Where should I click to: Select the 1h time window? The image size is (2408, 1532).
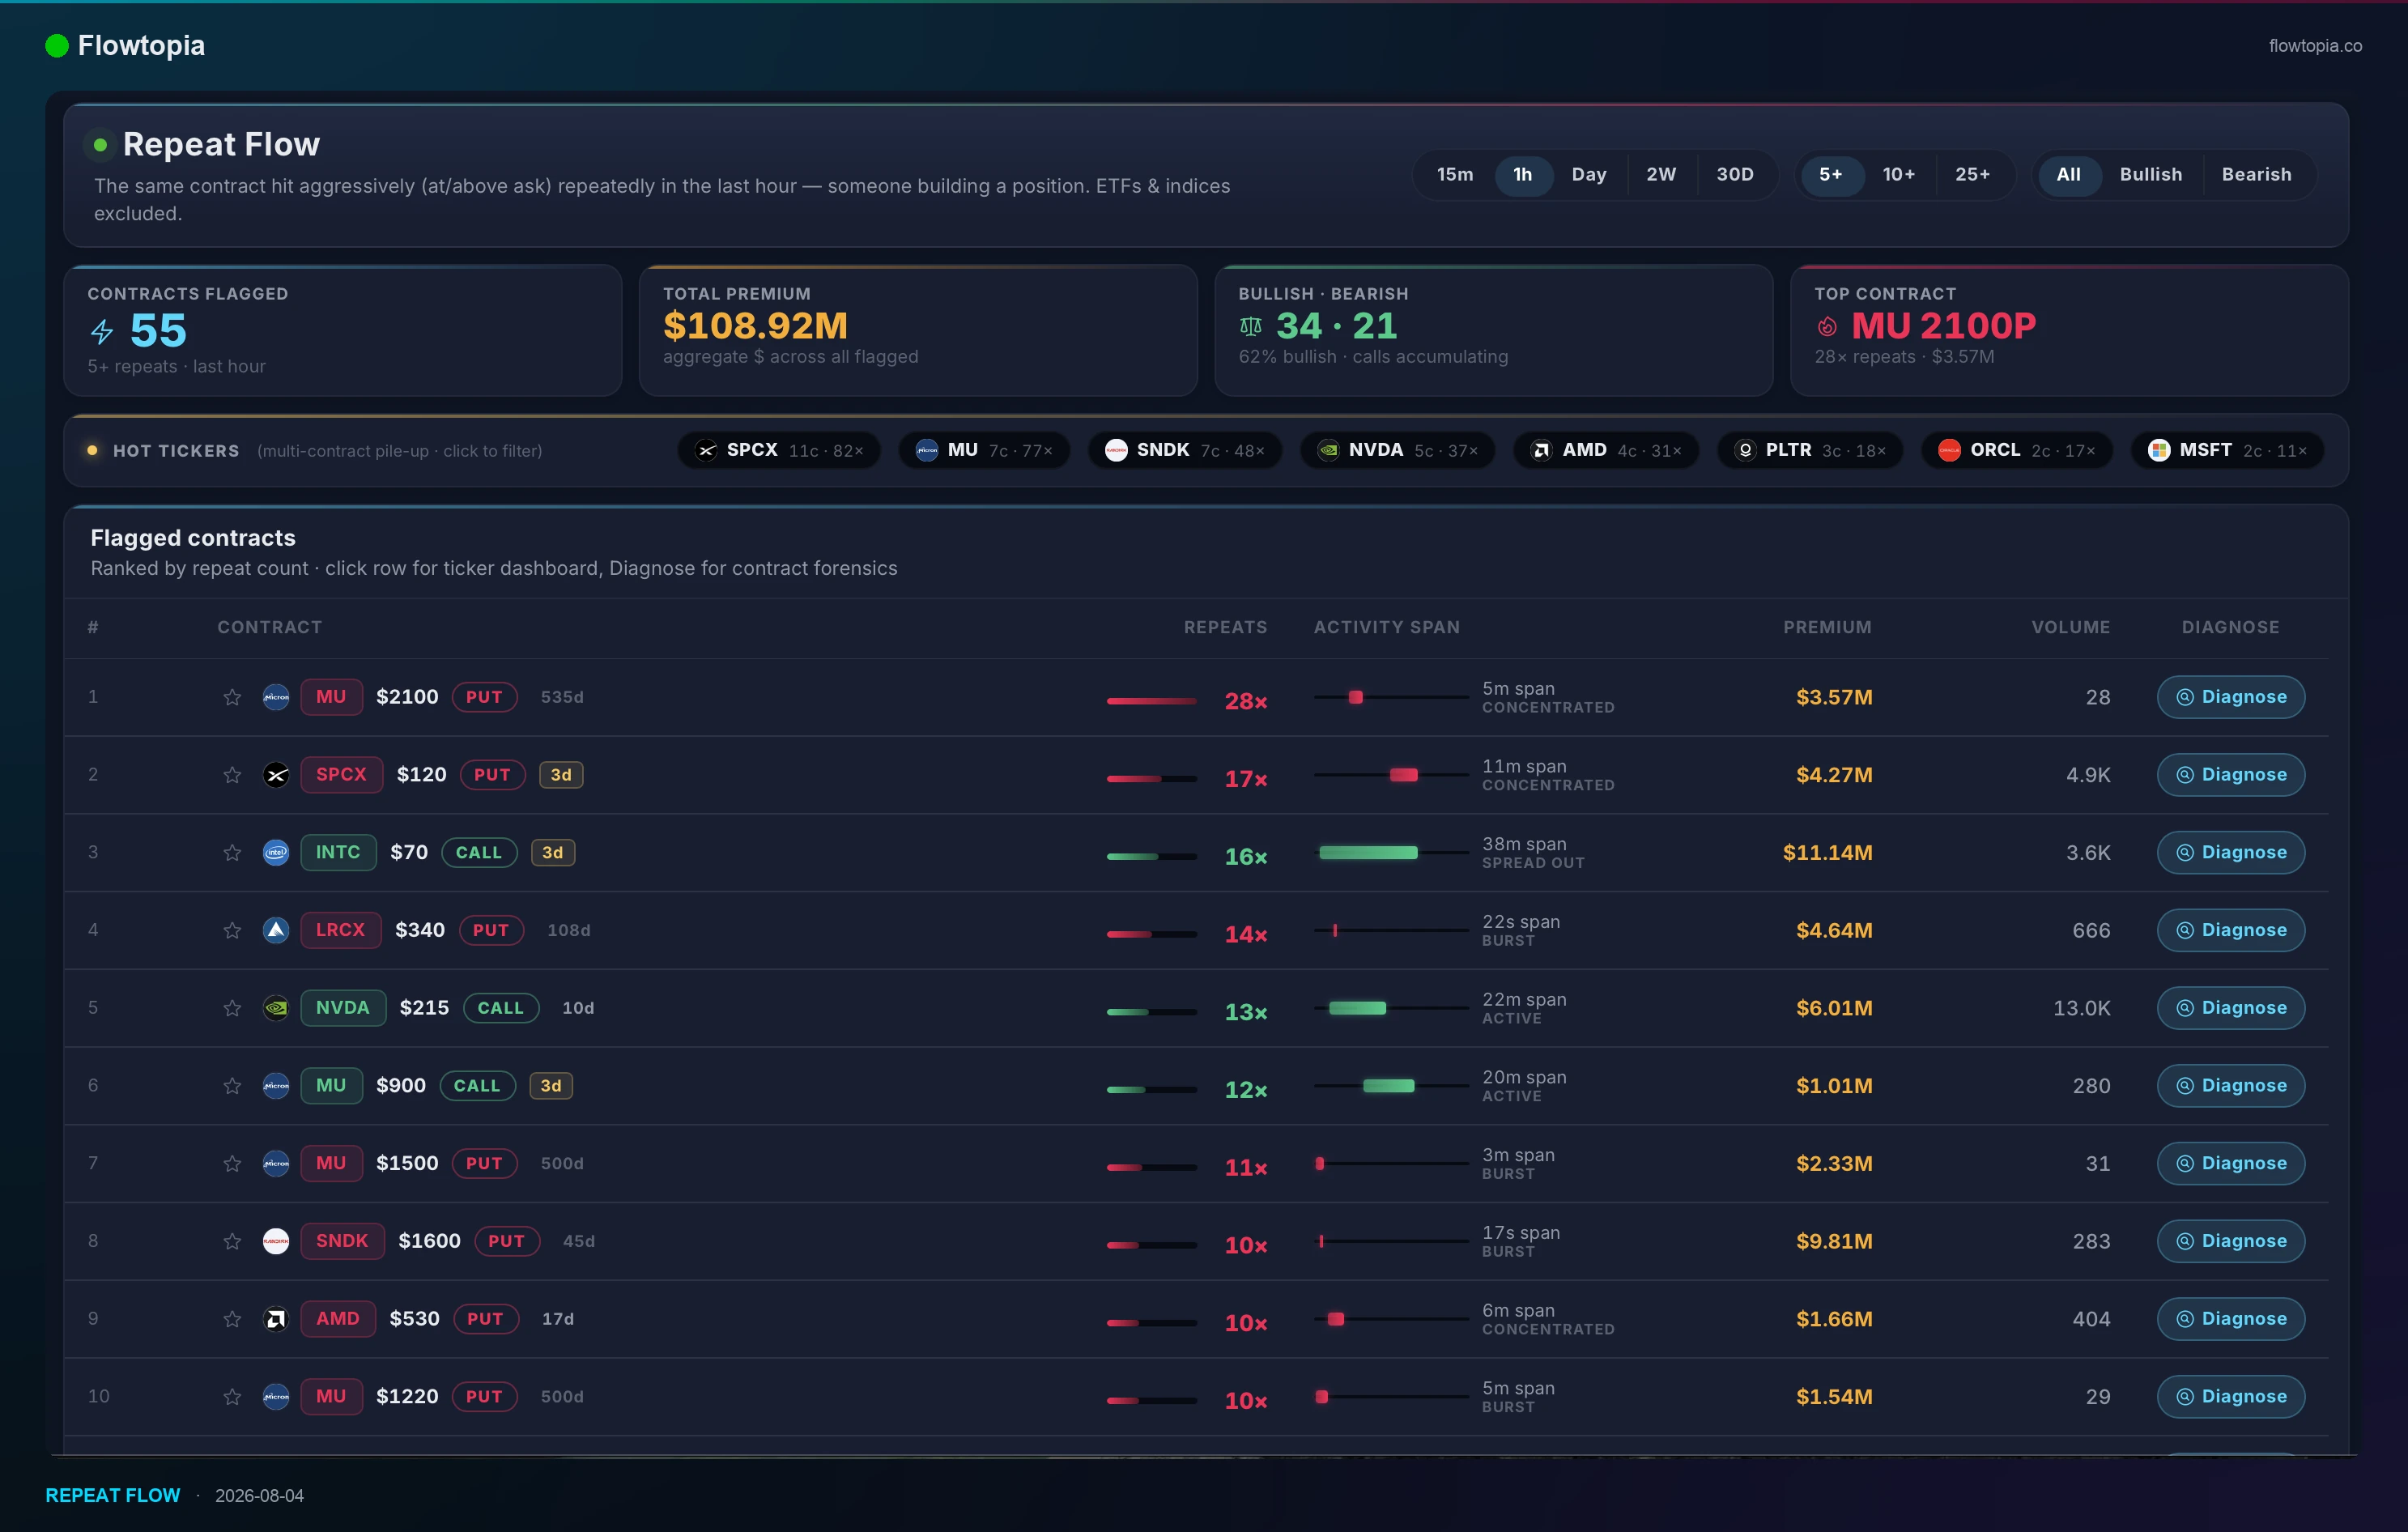1523,175
